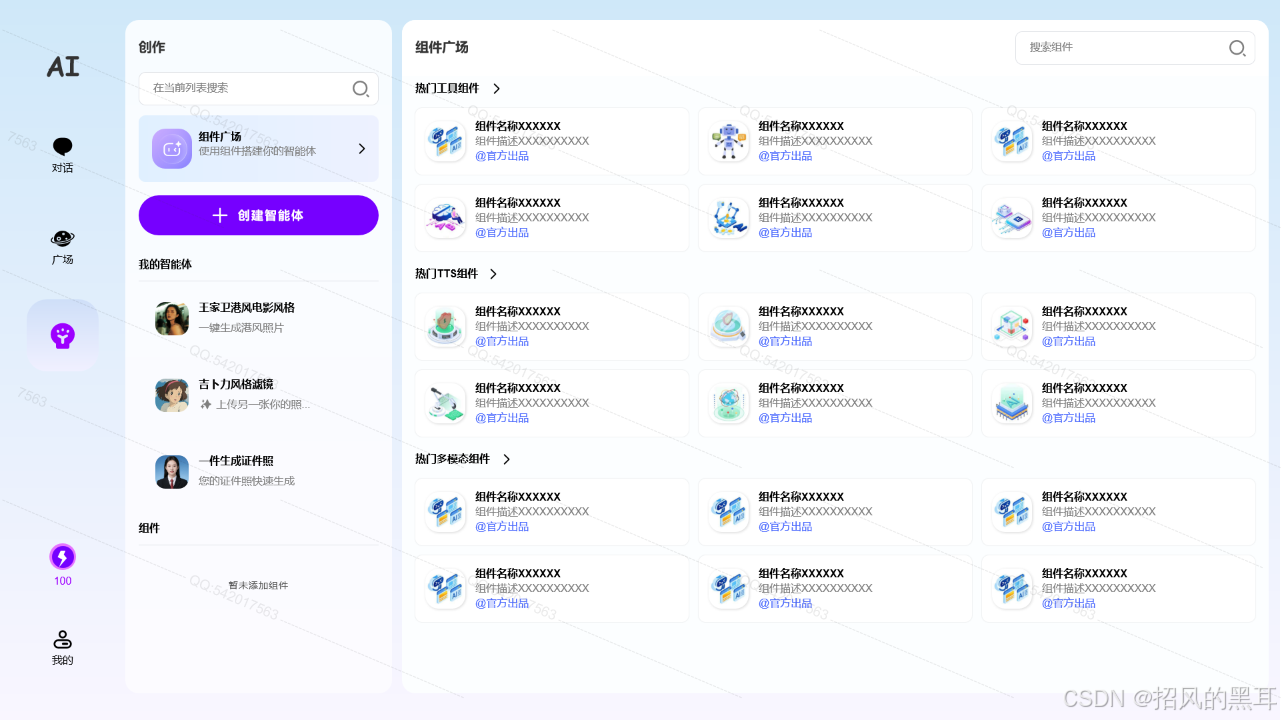Select the purple chip icon in 热门工具组件
Screen dimensions: 1281x720
tap(1012, 218)
